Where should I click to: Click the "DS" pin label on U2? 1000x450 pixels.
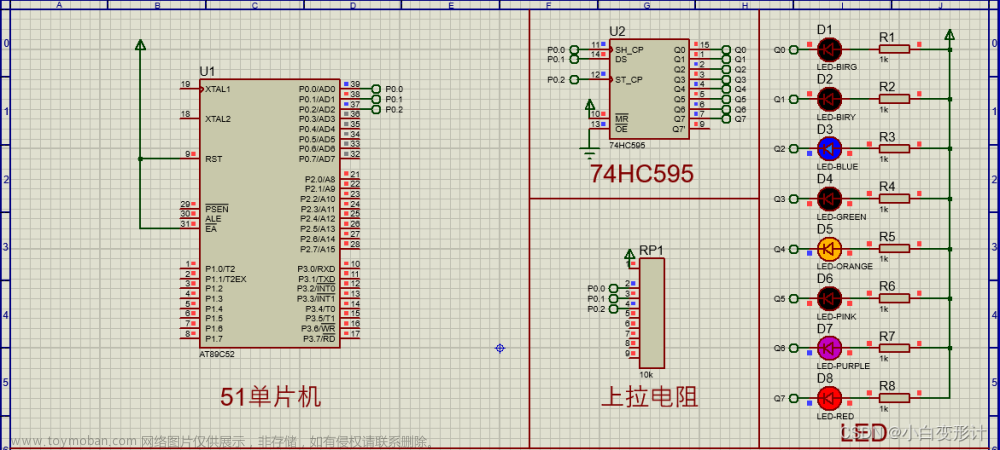point(621,59)
